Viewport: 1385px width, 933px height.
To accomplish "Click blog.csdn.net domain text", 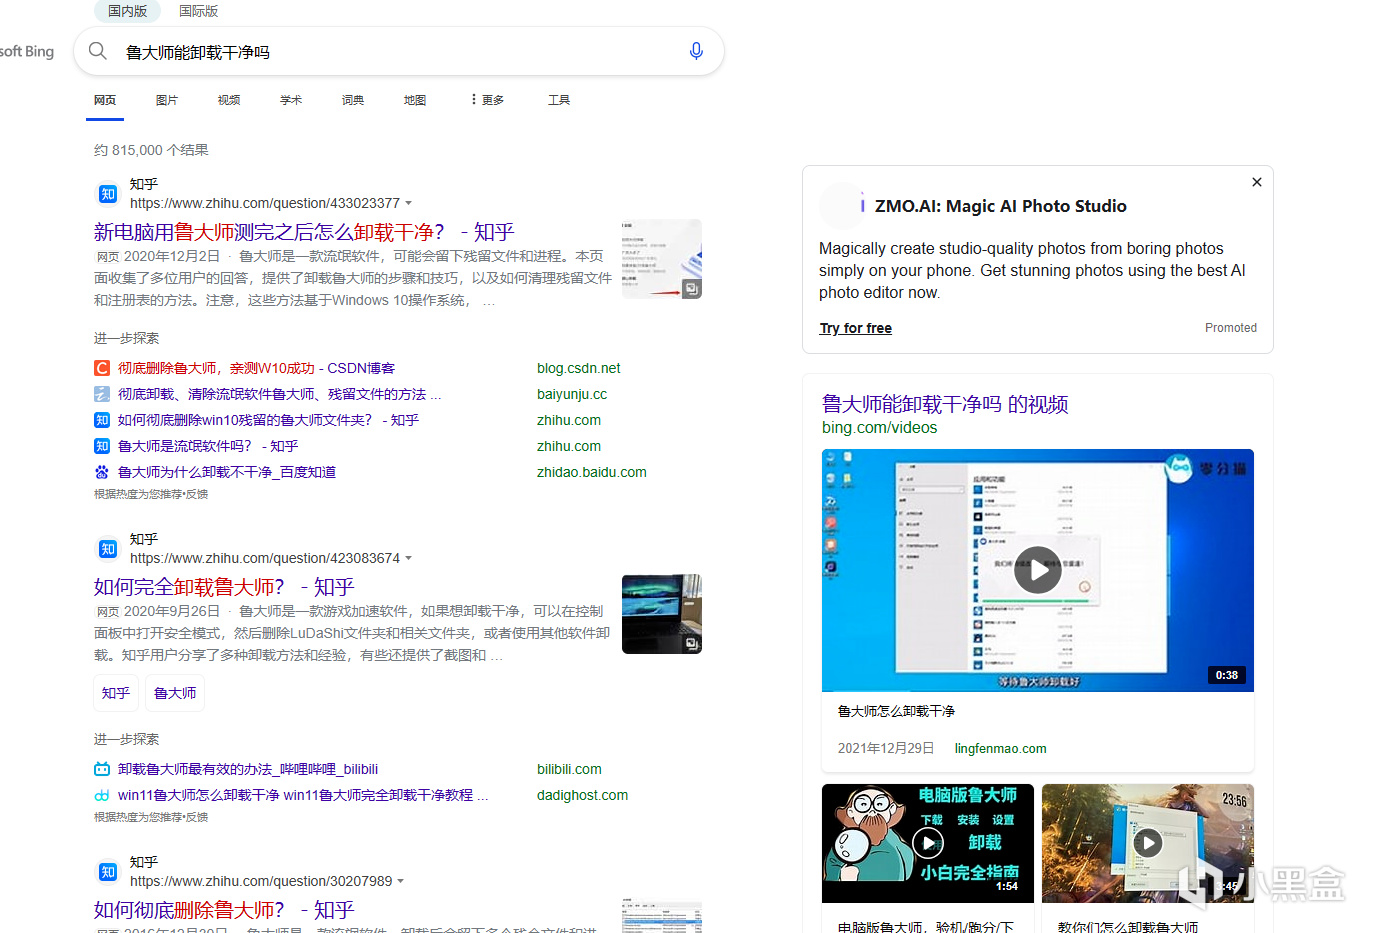I will click(579, 368).
